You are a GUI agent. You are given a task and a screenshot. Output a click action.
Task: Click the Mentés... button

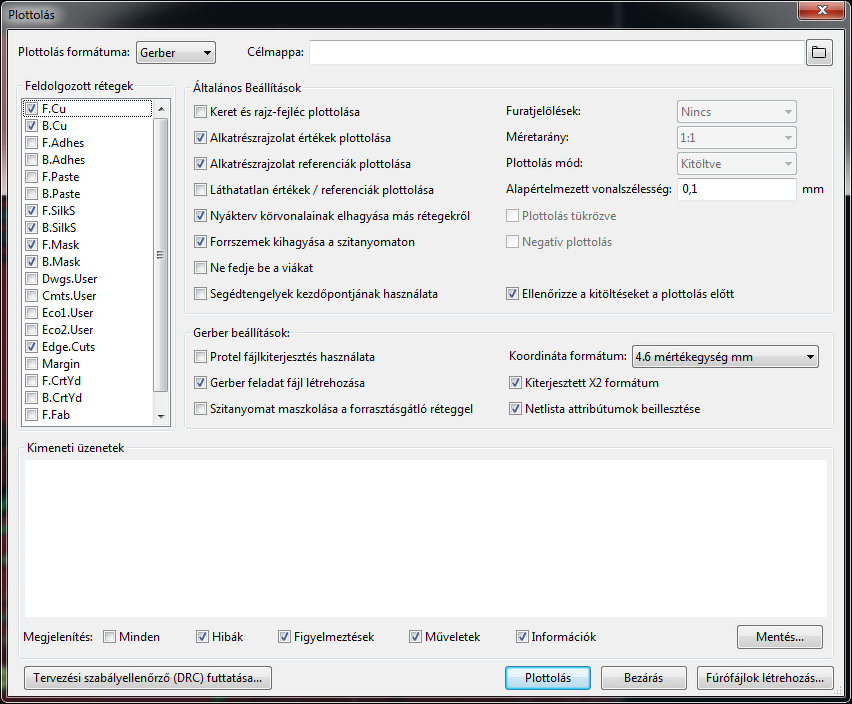(780, 637)
